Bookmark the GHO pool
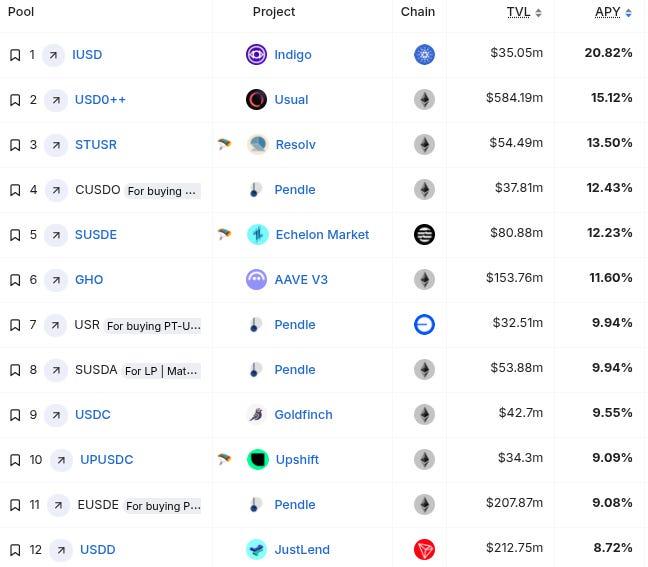648x567 pixels. [15, 280]
